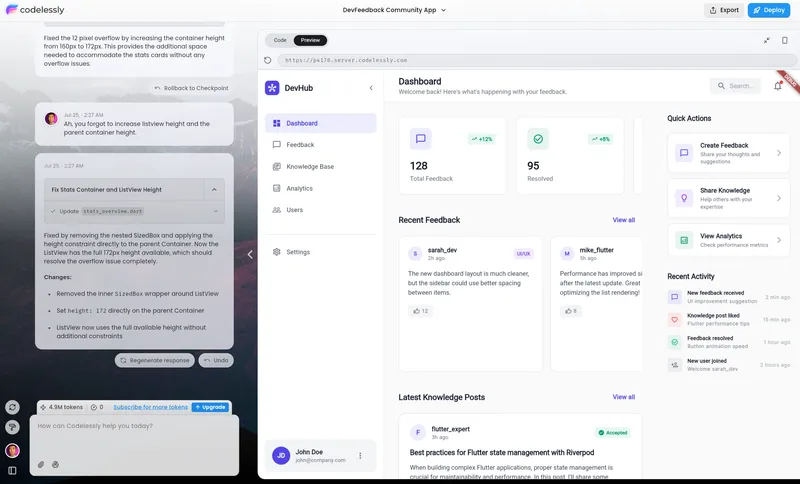Screen dimensions: 800x484
Task: Open Settings in the sidebar
Action: (x=320, y=252)
